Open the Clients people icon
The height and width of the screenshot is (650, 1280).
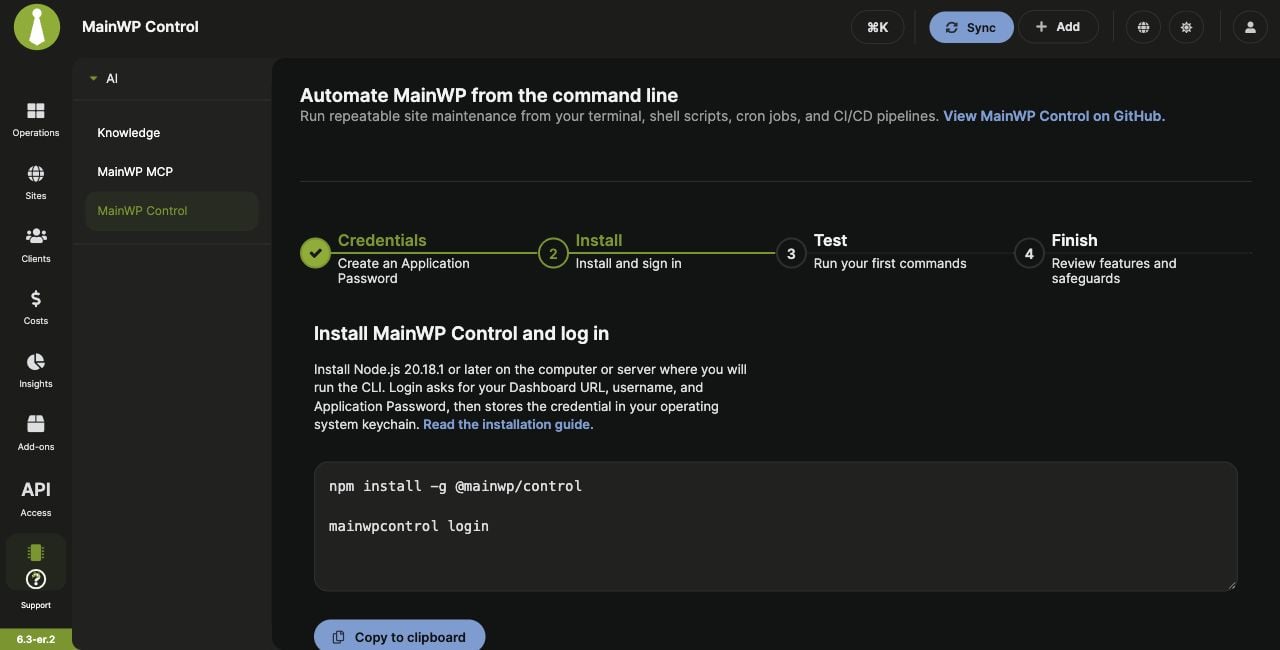click(36, 236)
